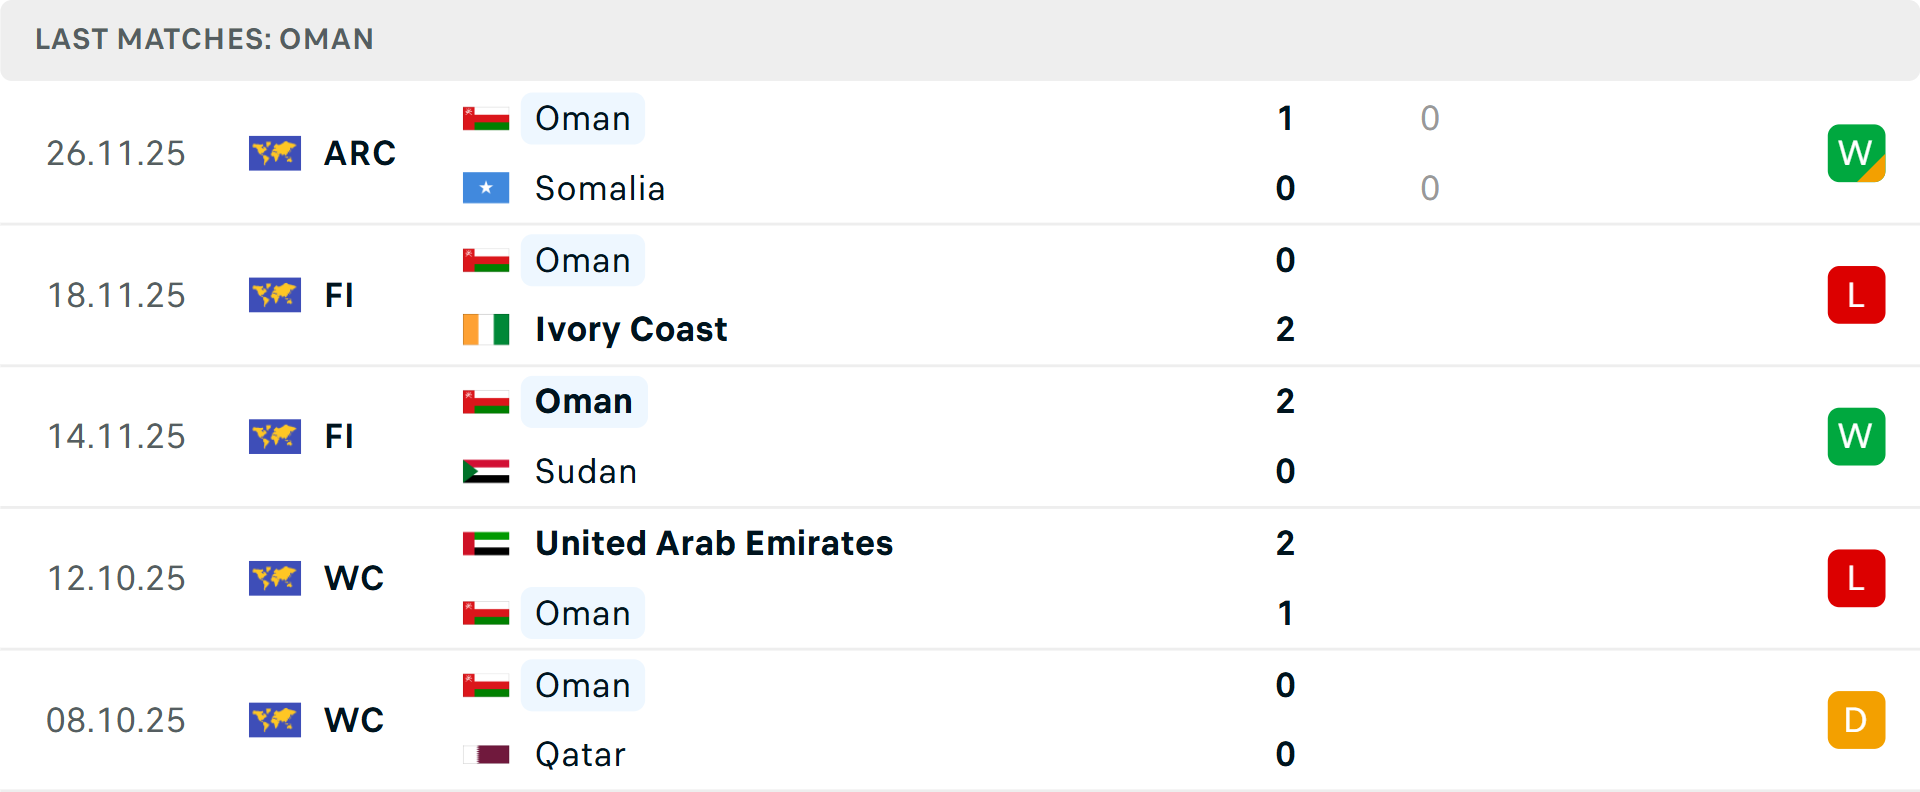Click the W badge for Sudan match

(1856, 436)
